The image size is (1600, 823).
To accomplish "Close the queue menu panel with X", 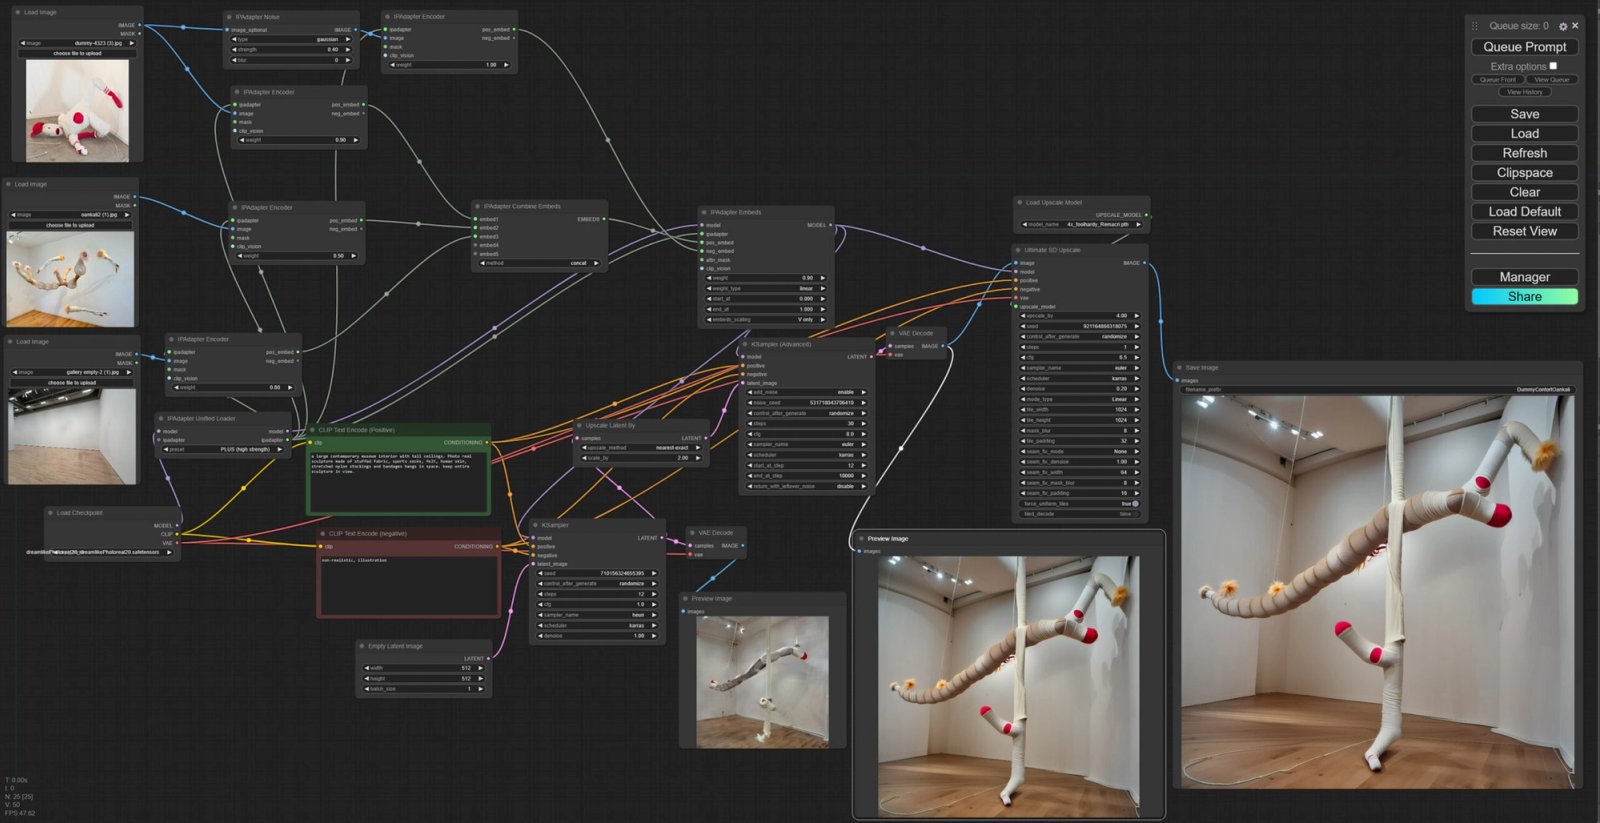I will [x=1575, y=26].
